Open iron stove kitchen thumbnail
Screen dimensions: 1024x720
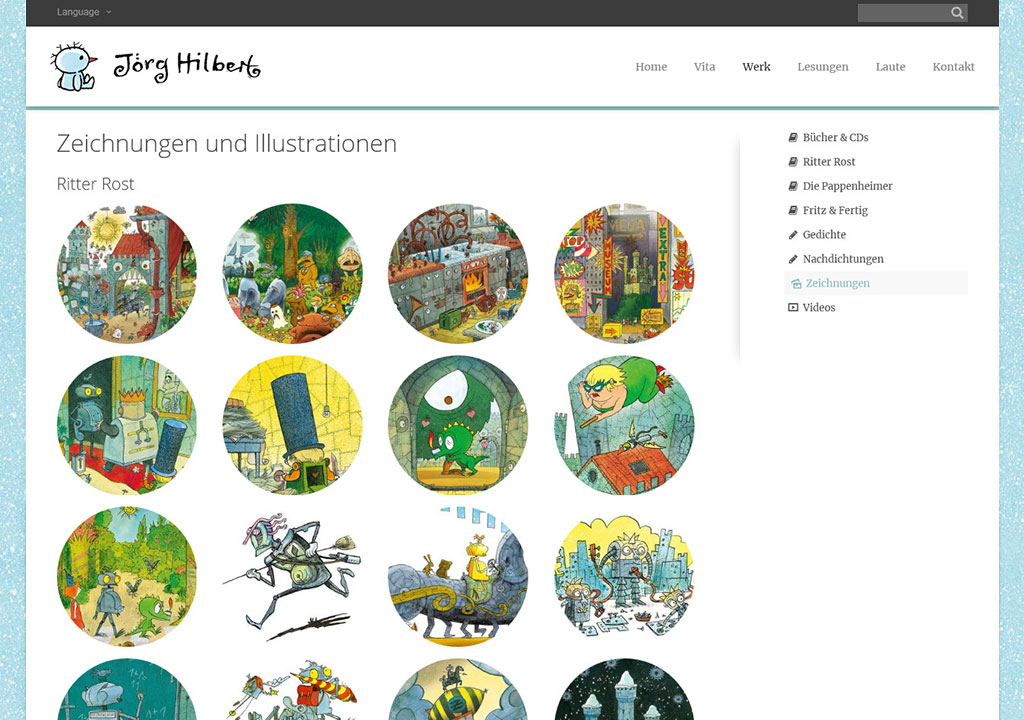pos(458,273)
